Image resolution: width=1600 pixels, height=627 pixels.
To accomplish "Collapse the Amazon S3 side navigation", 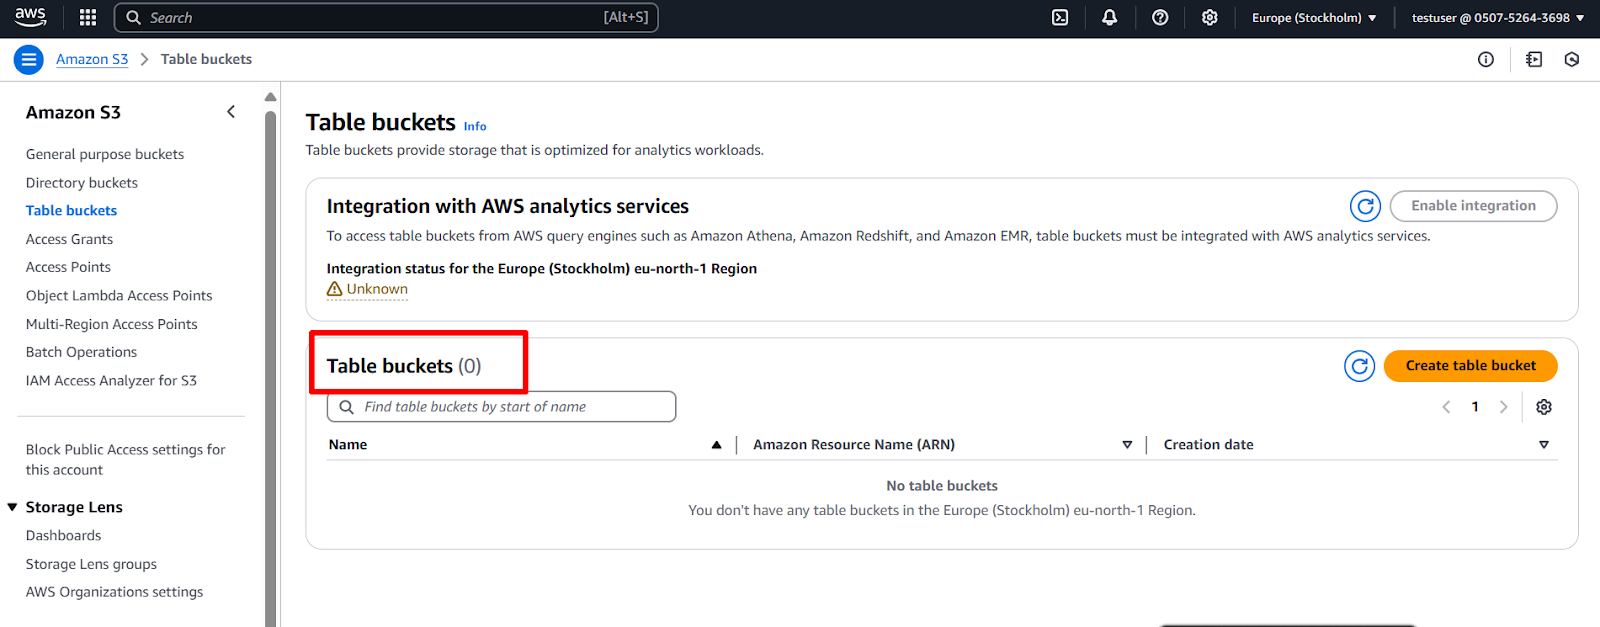I will [231, 112].
